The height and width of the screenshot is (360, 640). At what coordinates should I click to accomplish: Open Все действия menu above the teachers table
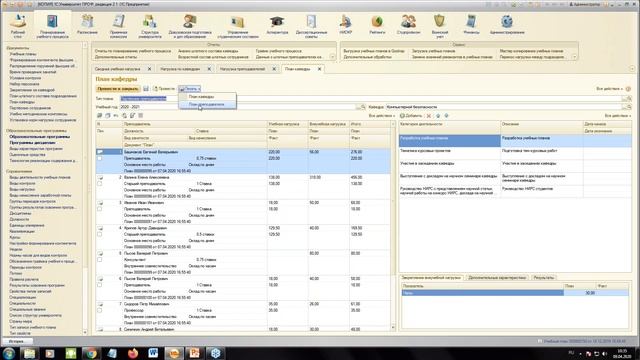click(x=382, y=116)
